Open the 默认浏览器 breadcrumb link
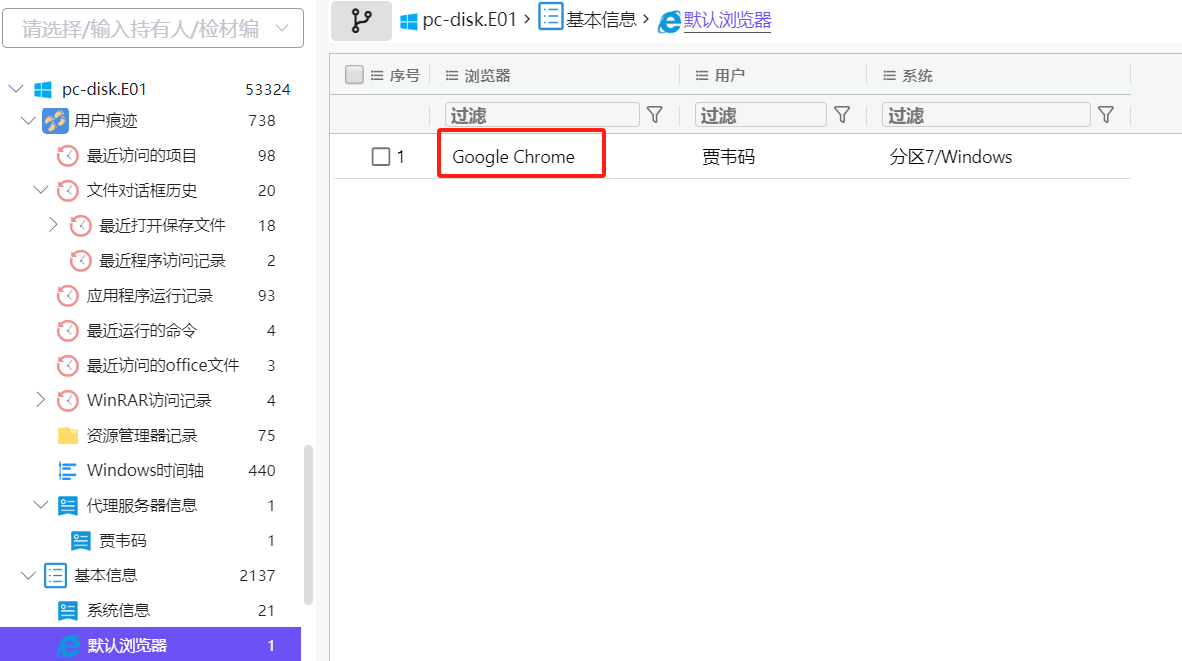The image size is (1182, 661). pyautogui.click(x=727, y=20)
